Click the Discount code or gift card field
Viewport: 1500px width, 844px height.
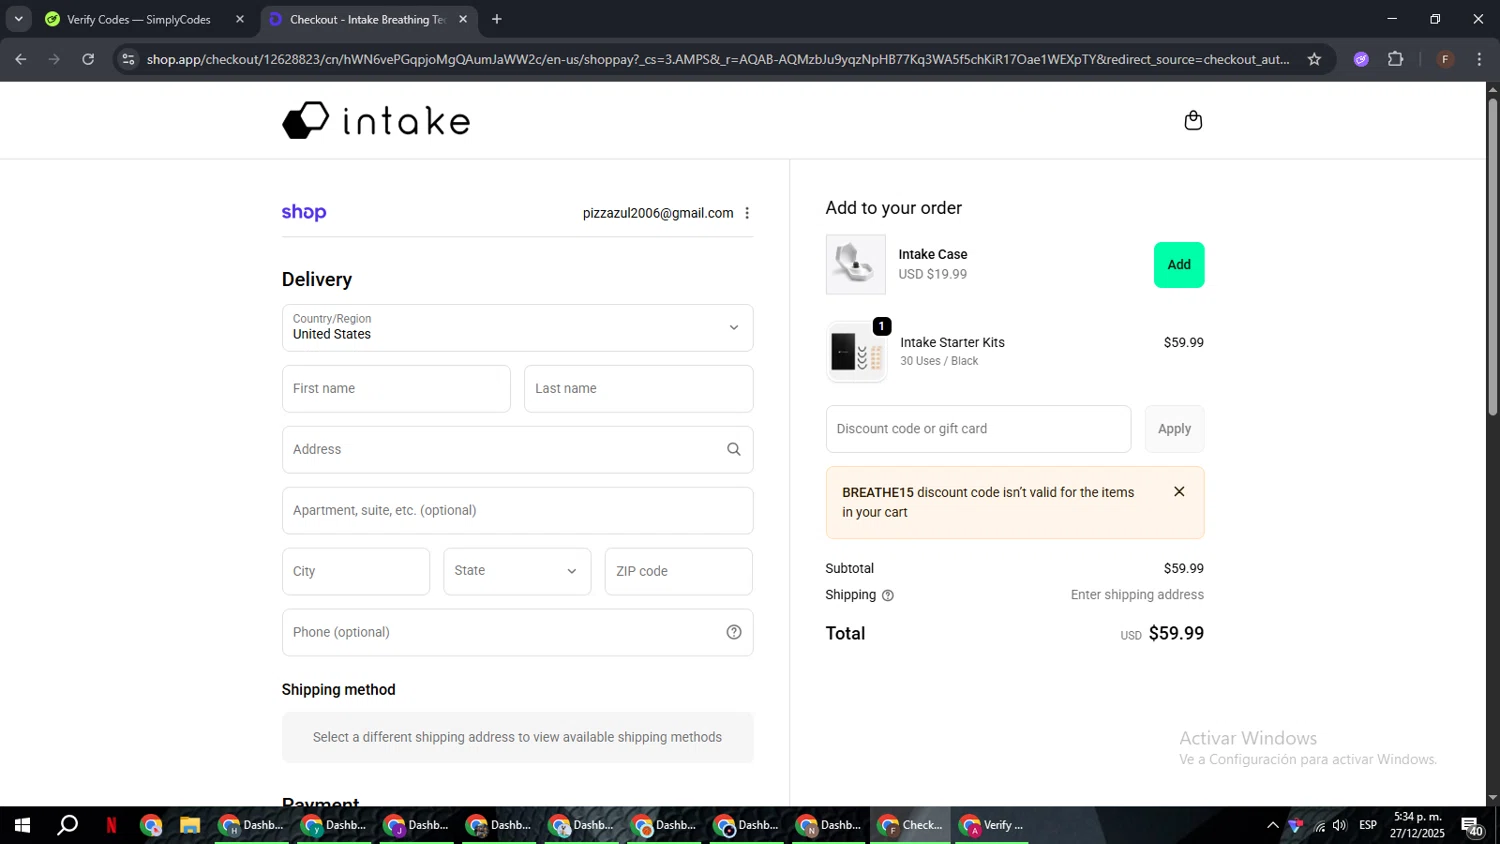pyautogui.click(x=978, y=429)
